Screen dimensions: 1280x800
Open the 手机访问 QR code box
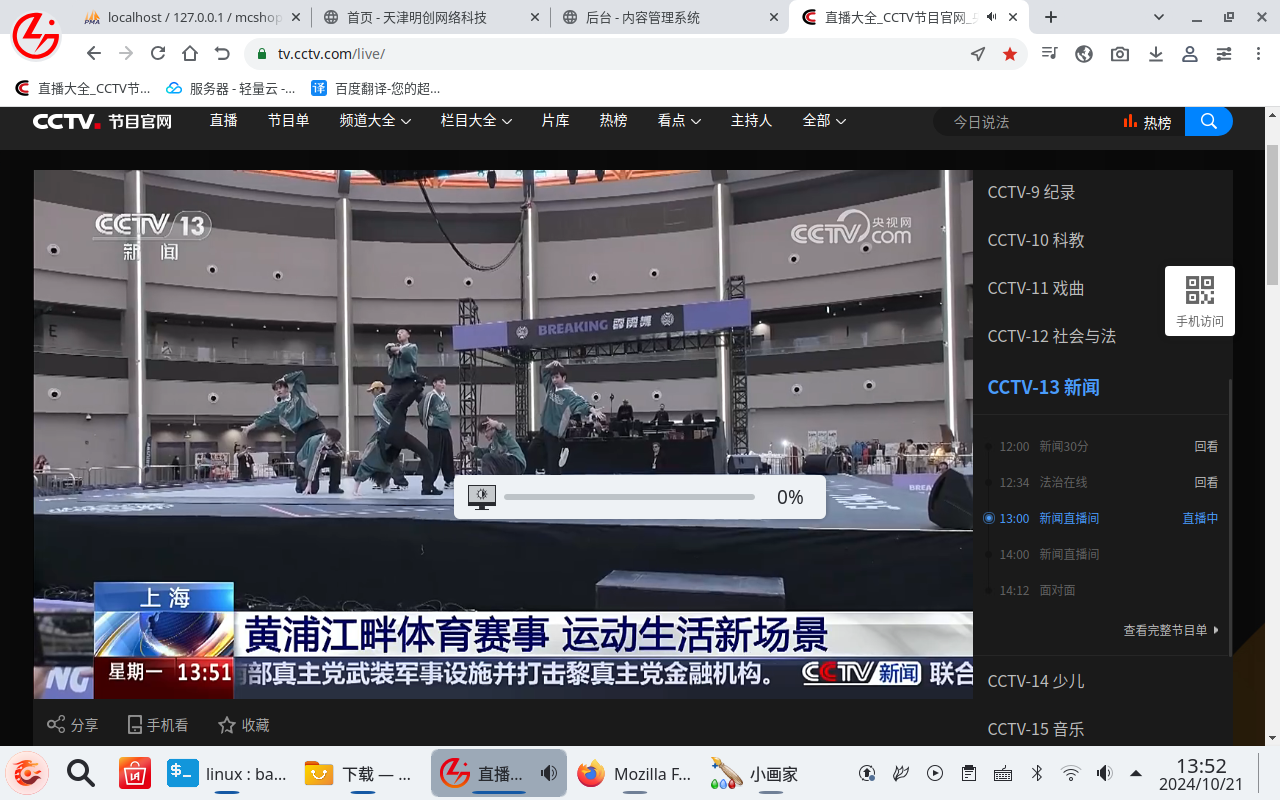[1200, 301]
